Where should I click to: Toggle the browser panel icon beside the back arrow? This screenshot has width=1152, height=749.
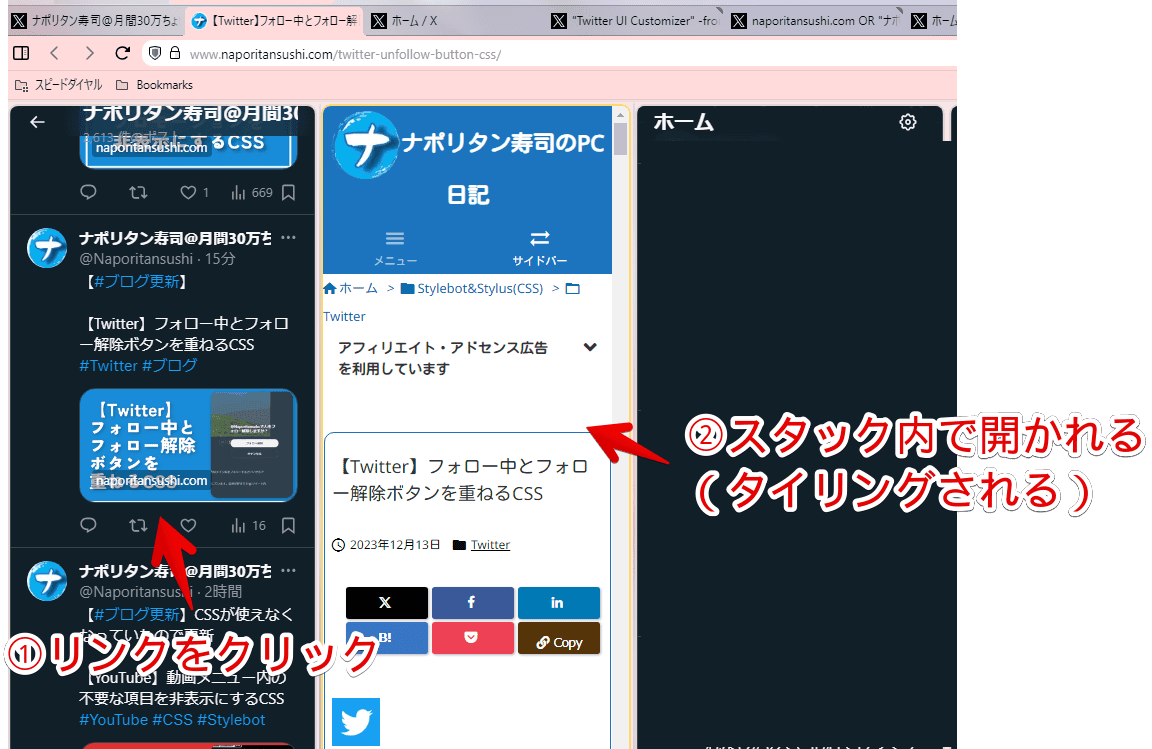pyautogui.click(x=21, y=53)
